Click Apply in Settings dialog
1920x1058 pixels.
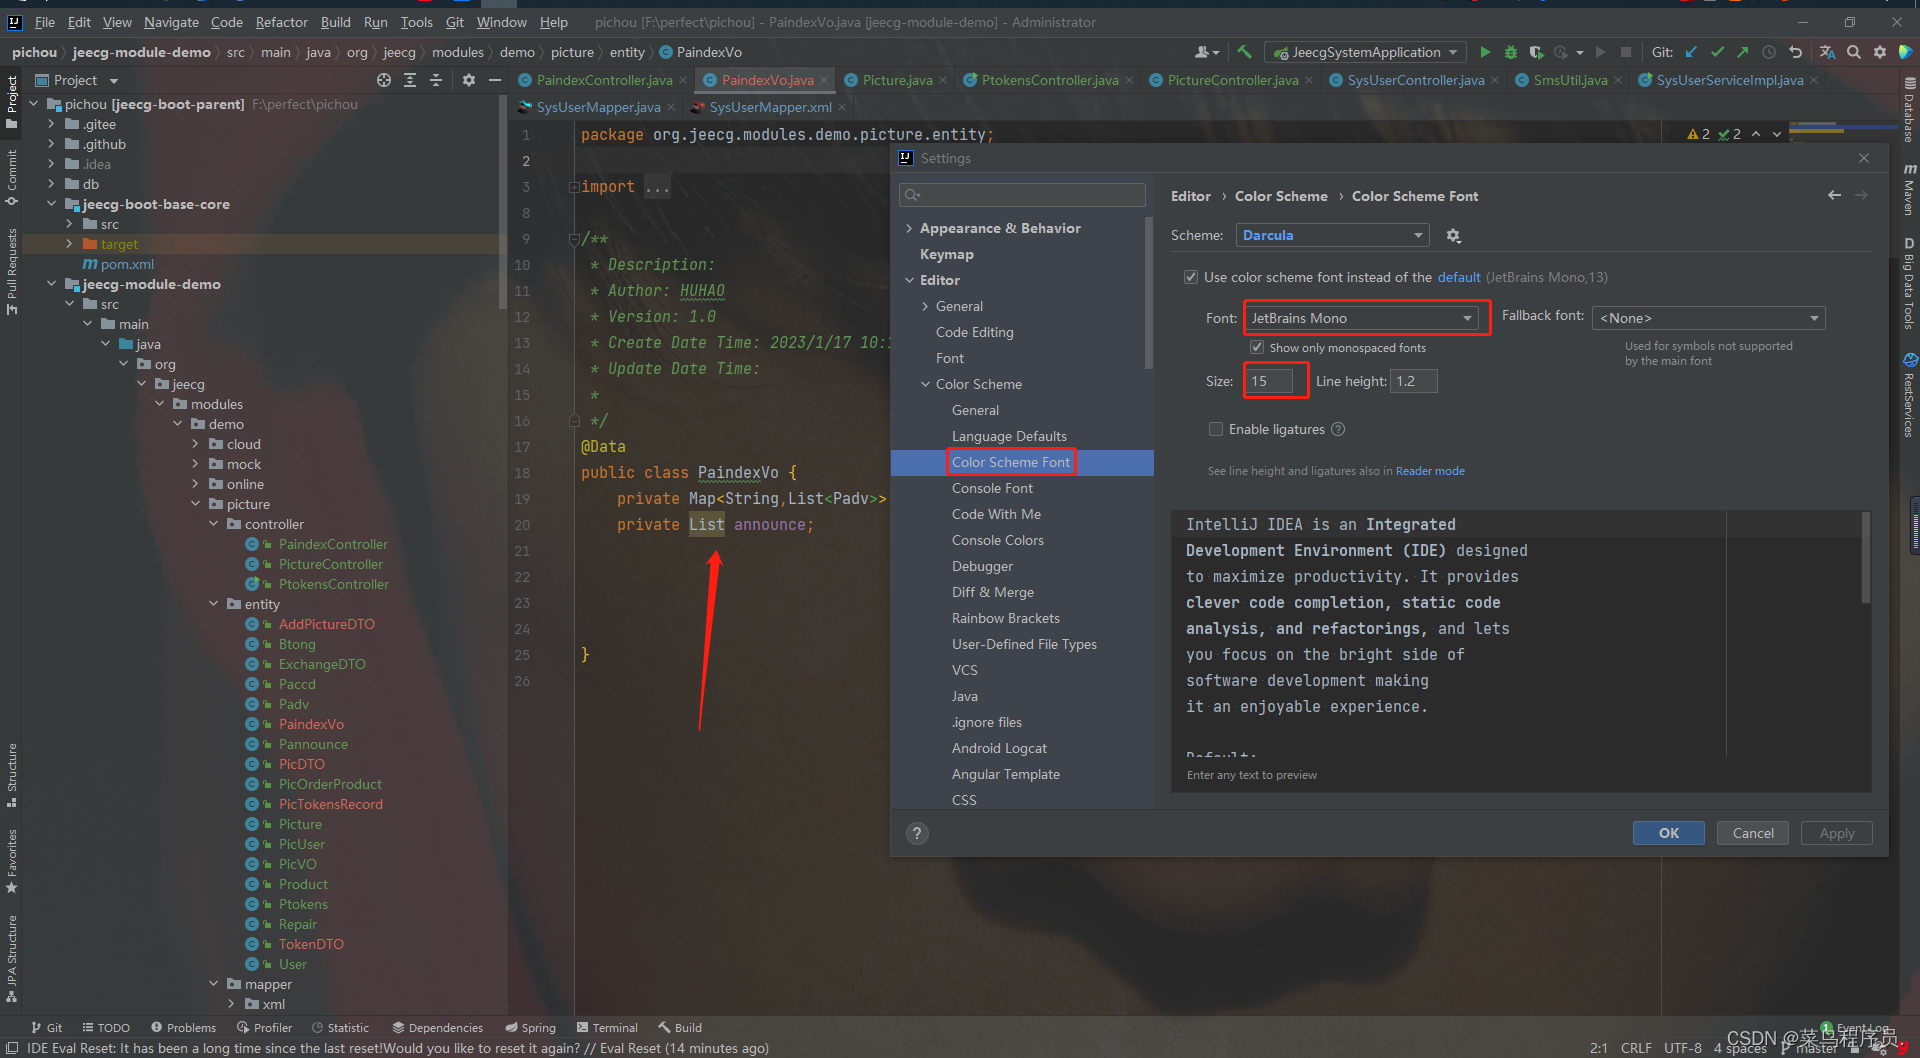1837,833
